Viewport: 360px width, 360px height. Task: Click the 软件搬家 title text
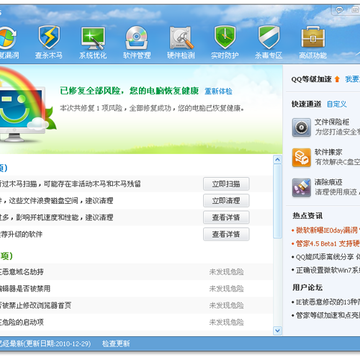coord(328,153)
